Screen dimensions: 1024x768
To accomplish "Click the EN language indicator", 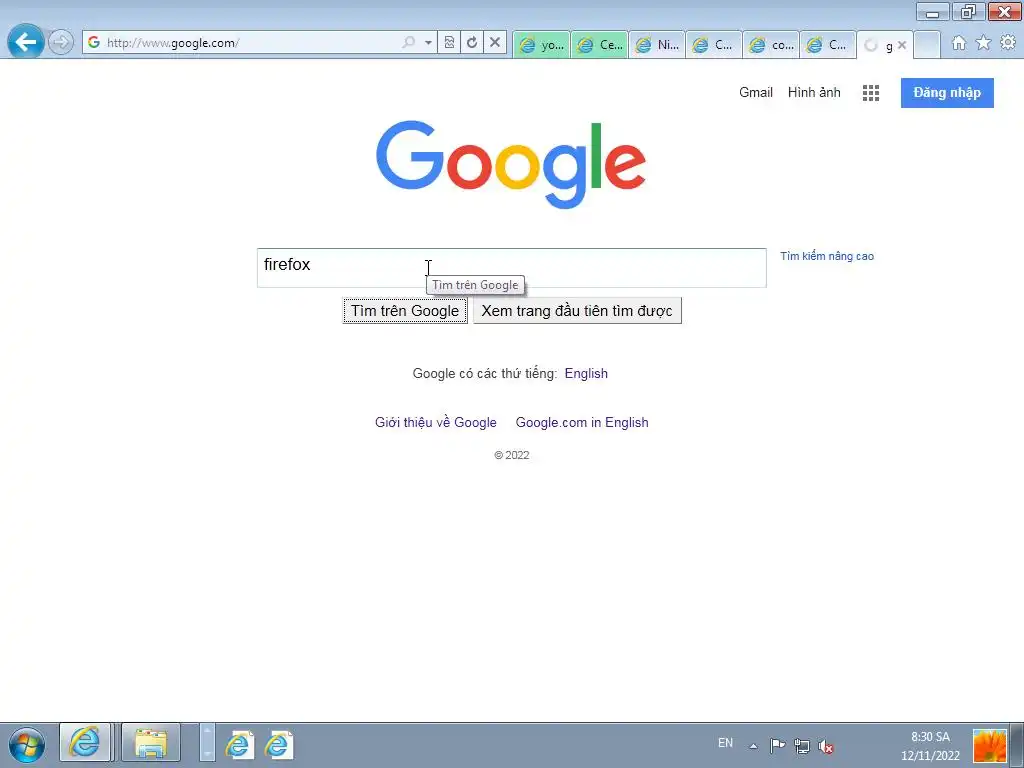I will [x=725, y=743].
